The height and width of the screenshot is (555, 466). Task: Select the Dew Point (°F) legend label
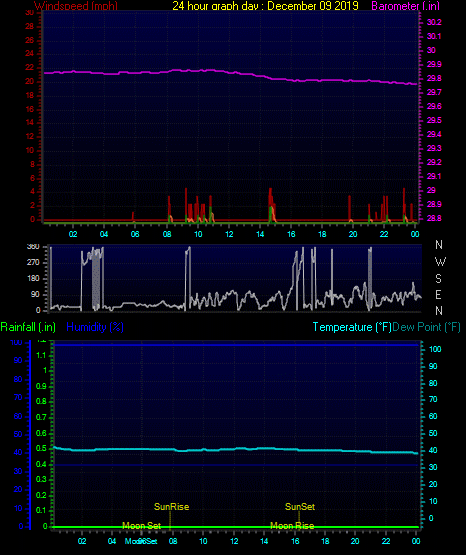426,327
